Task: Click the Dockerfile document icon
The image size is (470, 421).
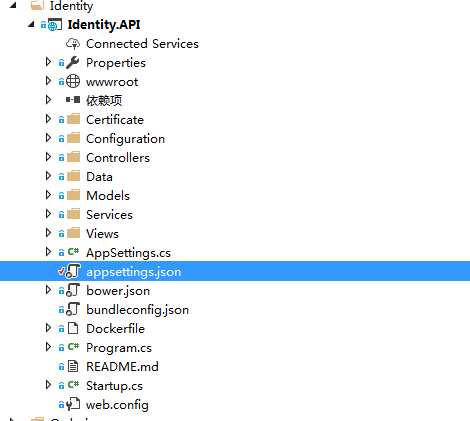Action: [x=73, y=329]
